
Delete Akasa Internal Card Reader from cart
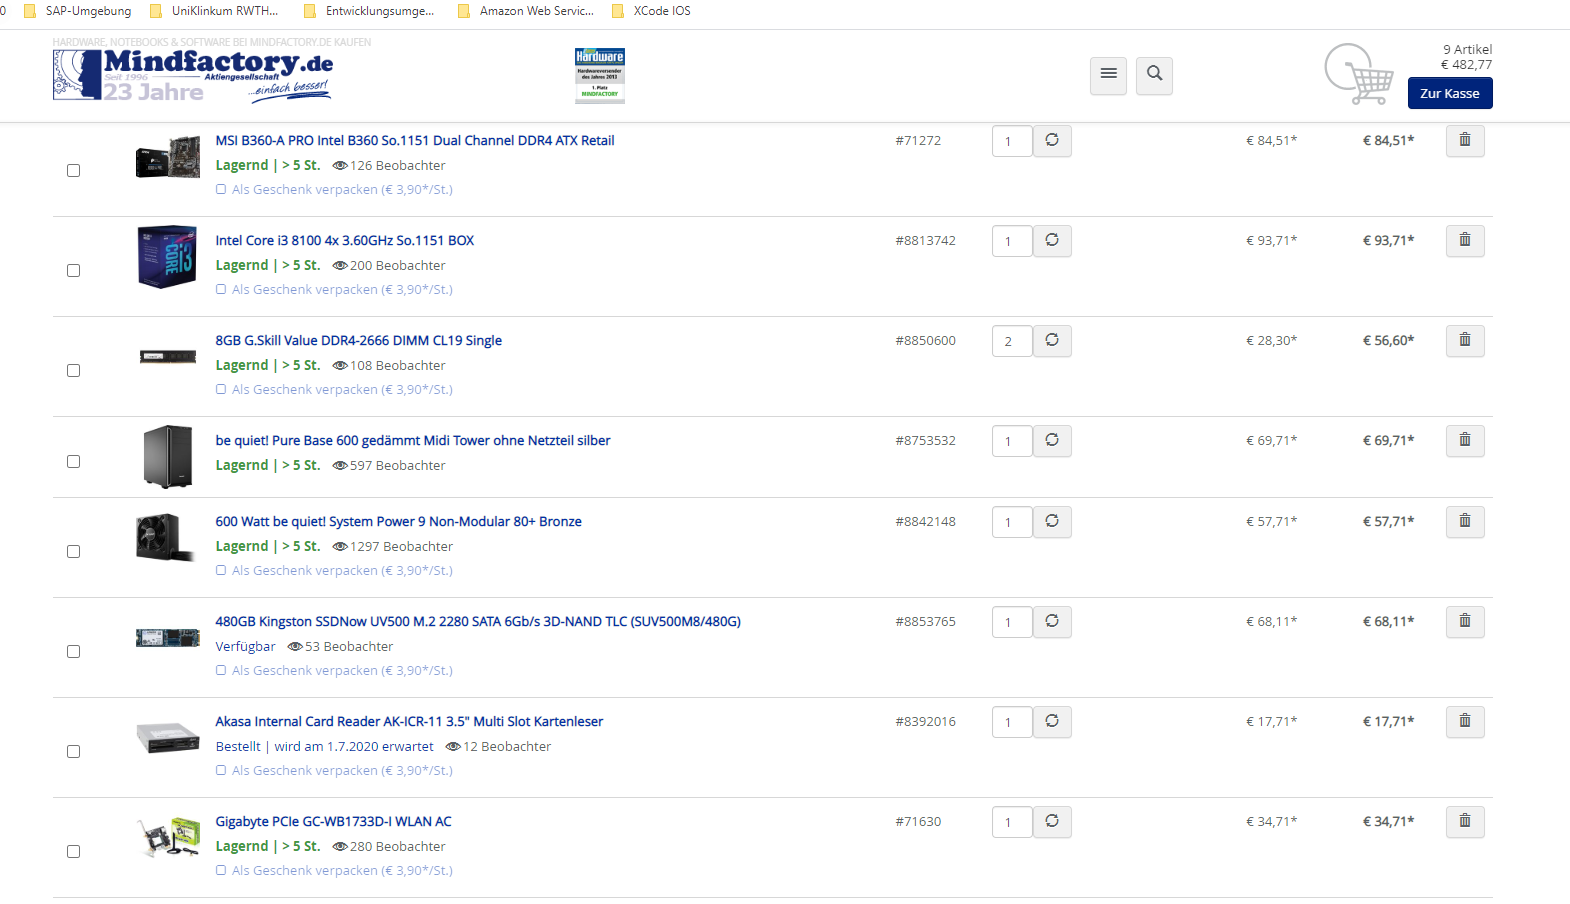pos(1465,722)
